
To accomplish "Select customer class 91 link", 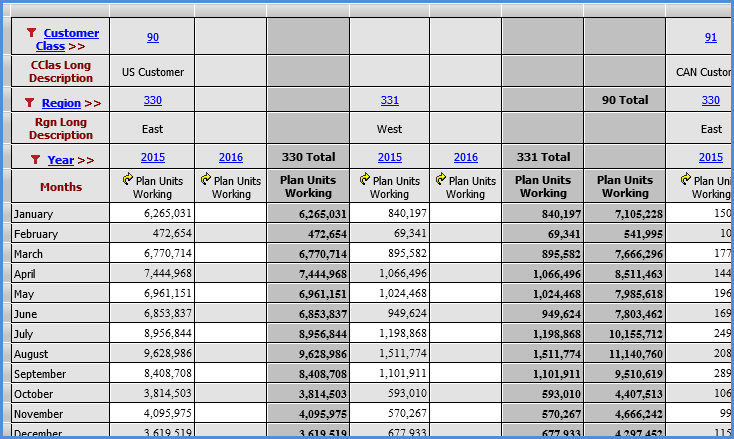I will tap(710, 37).
